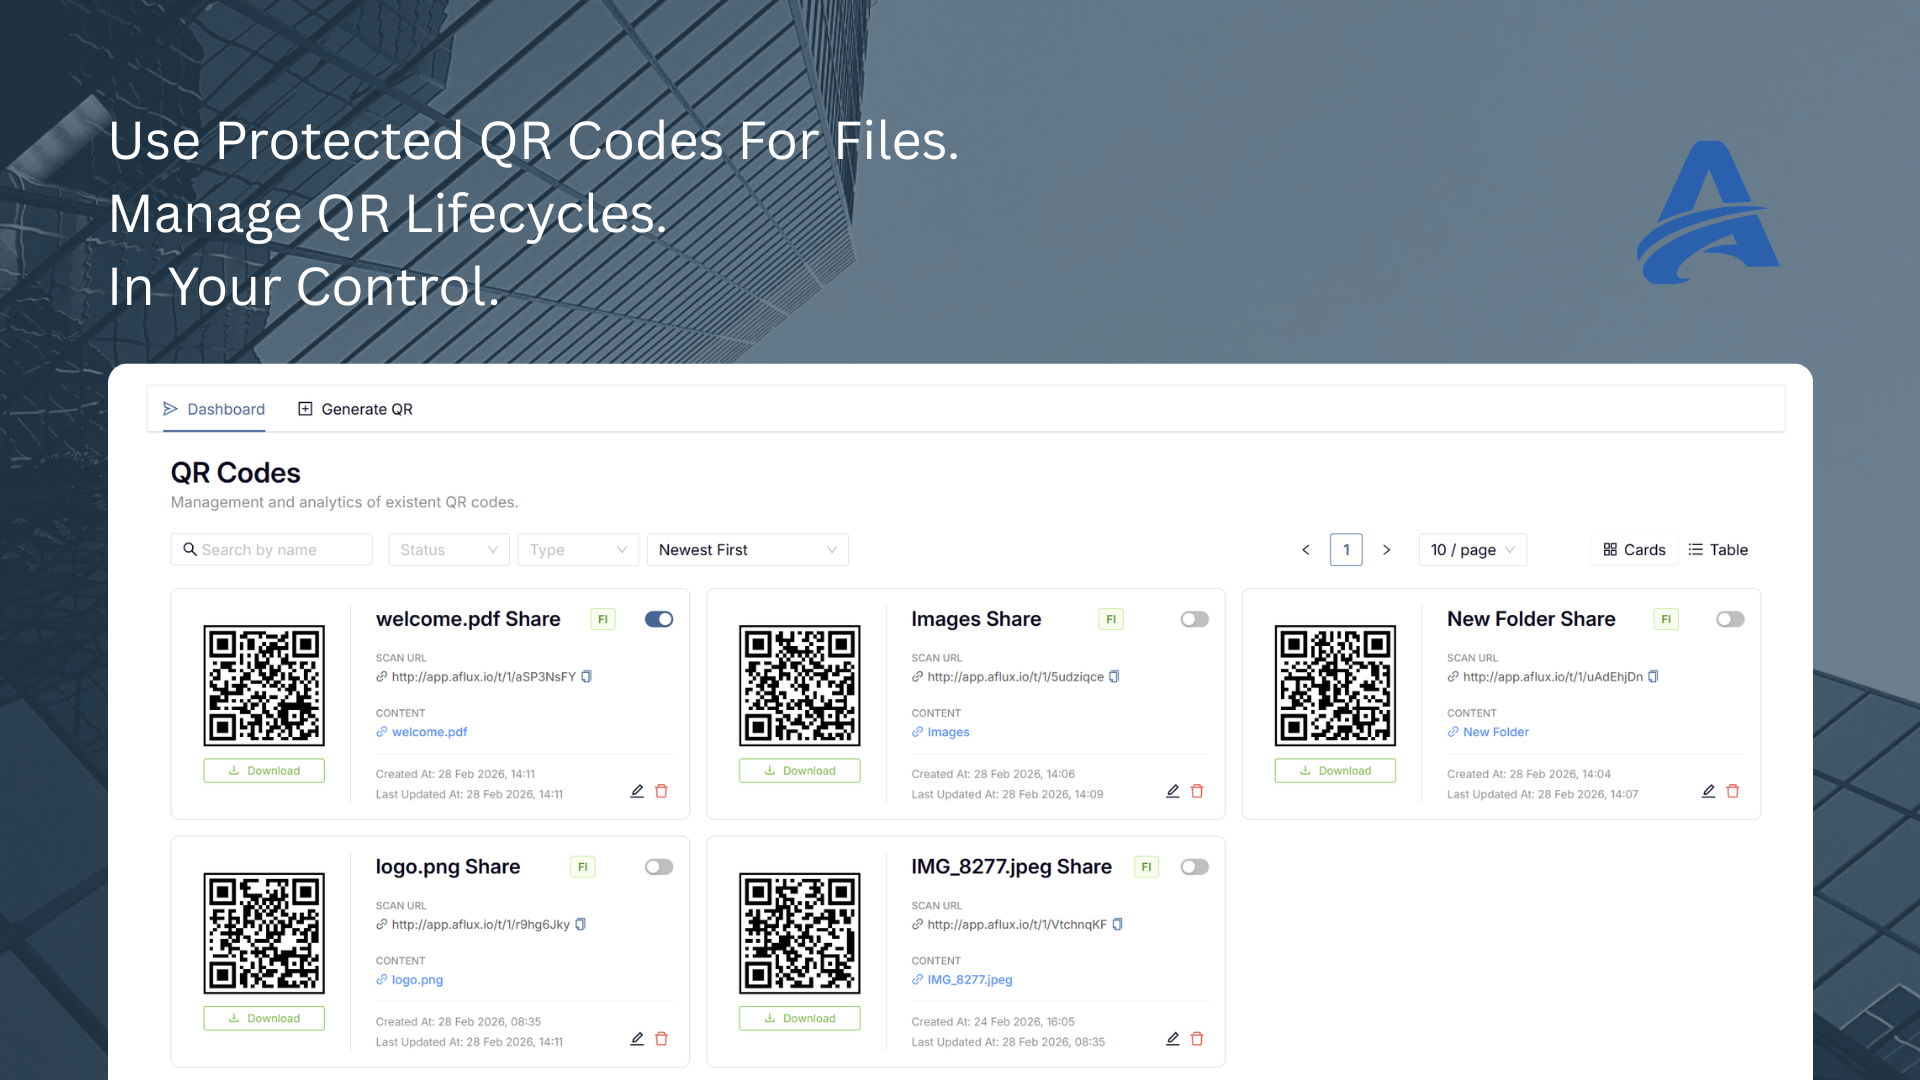Copy the welcome.pdf Share scan URL
The width and height of the screenshot is (1920, 1080).
pyautogui.click(x=587, y=677)
